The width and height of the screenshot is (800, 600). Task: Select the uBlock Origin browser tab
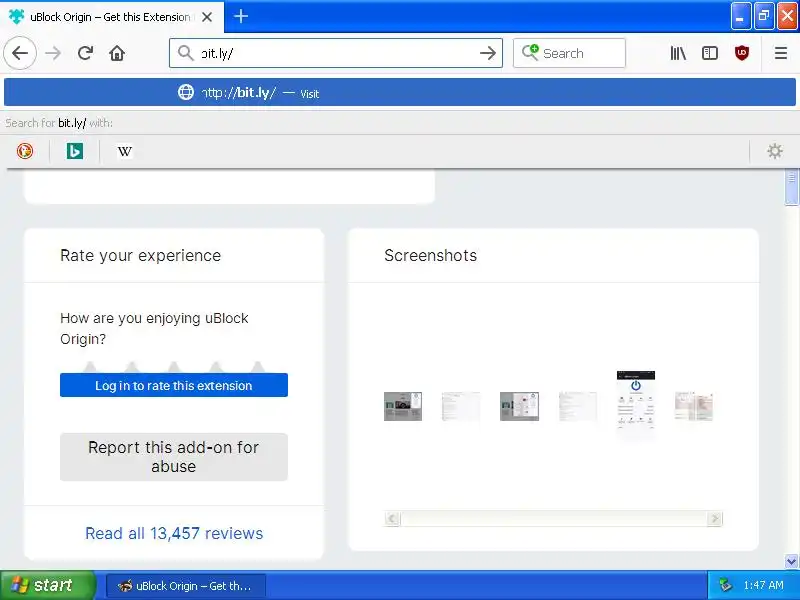(112, 17)
